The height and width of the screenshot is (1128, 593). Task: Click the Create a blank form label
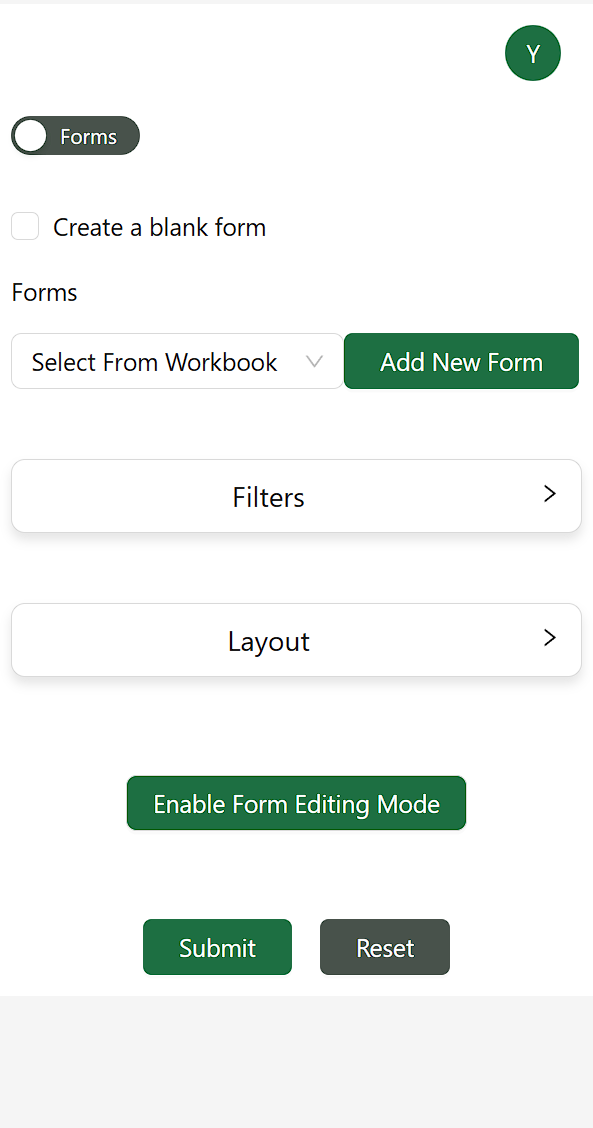(x=160, y=227)
